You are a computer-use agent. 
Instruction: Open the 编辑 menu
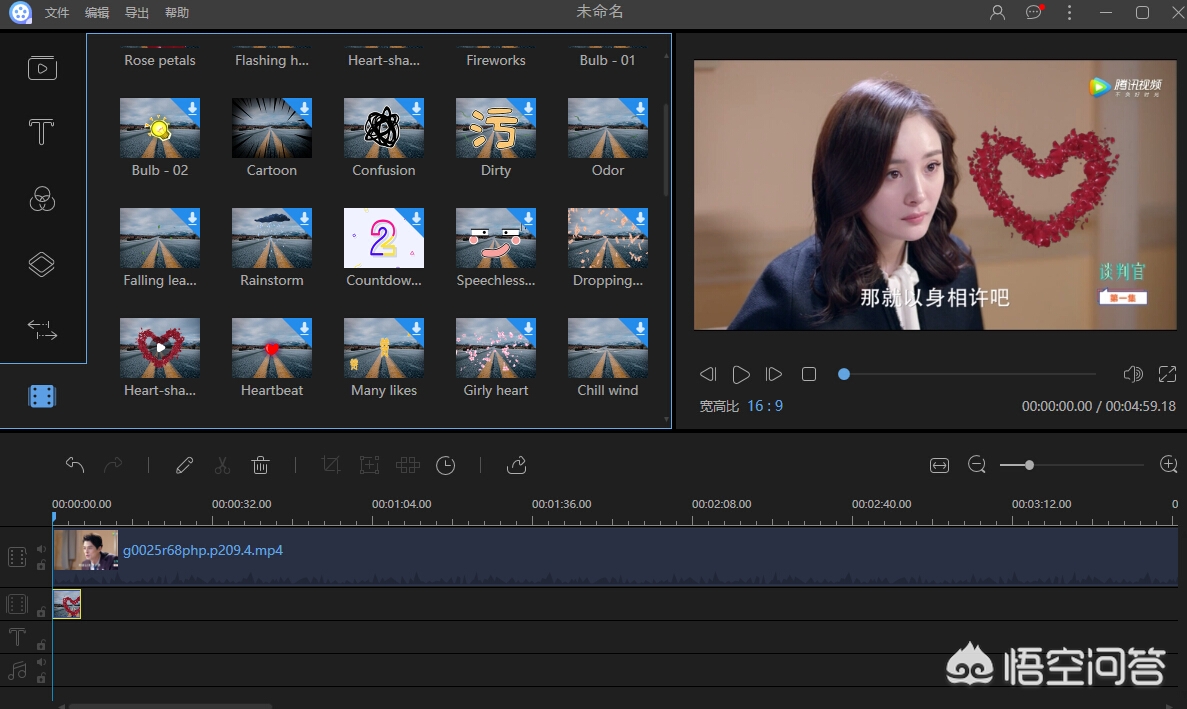tap(97, 13)
